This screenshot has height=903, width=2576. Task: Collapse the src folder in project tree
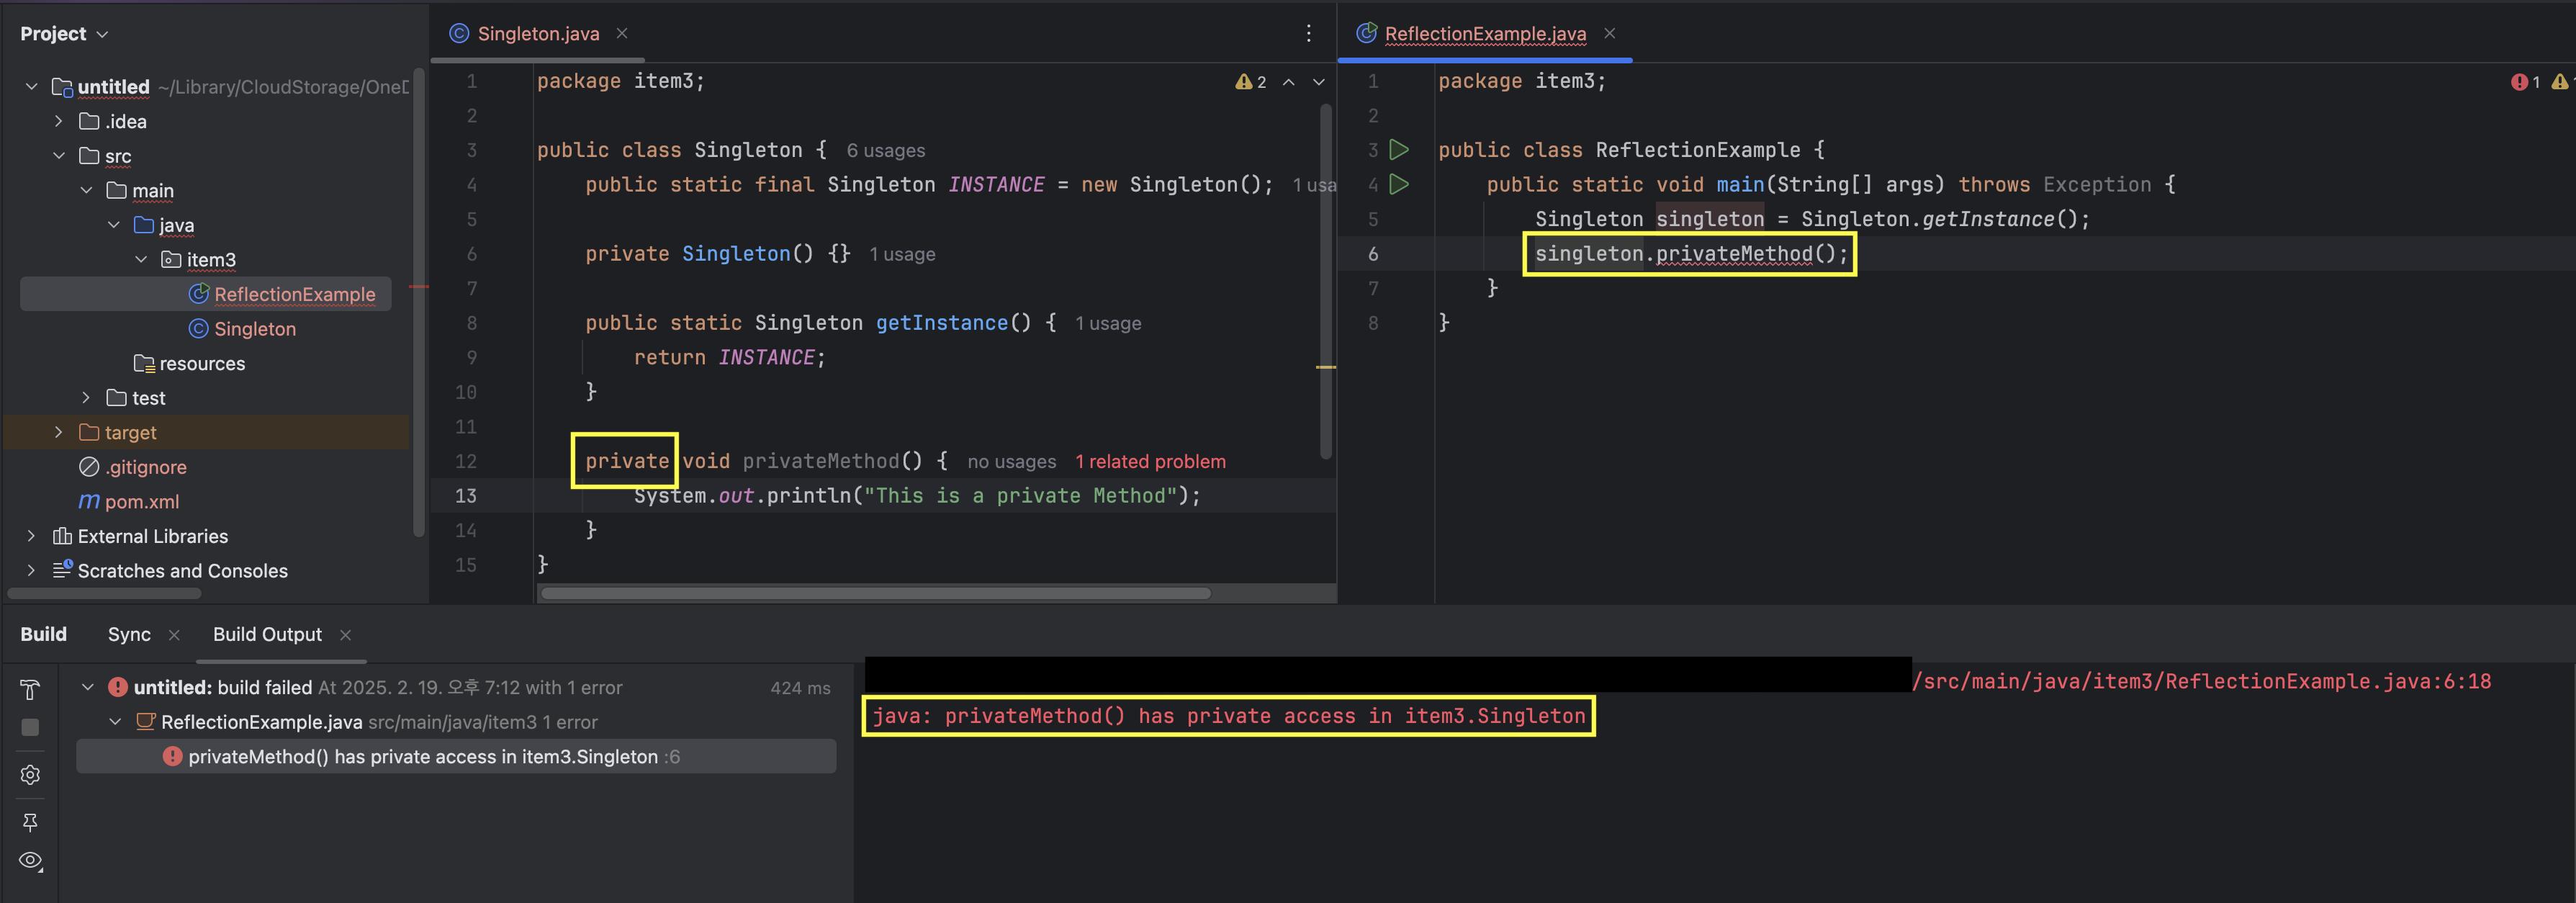59,156
